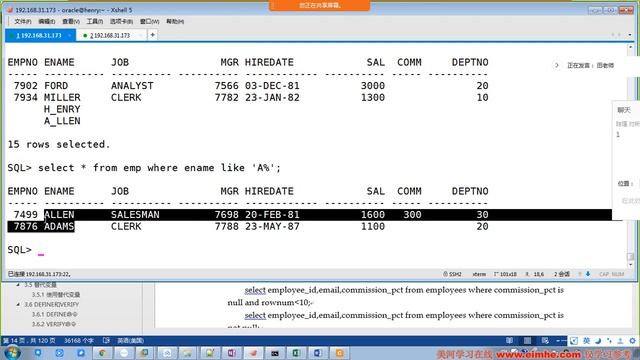640x360 pixels.
Task: Click the FORD row in terminal output
Action: click(x=248, y=86)
